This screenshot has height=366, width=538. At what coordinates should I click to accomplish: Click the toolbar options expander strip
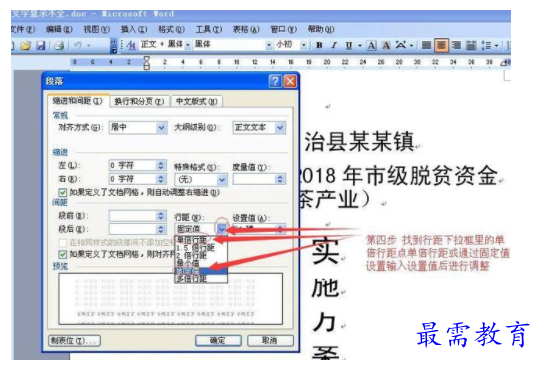click(x=114, y=45)
